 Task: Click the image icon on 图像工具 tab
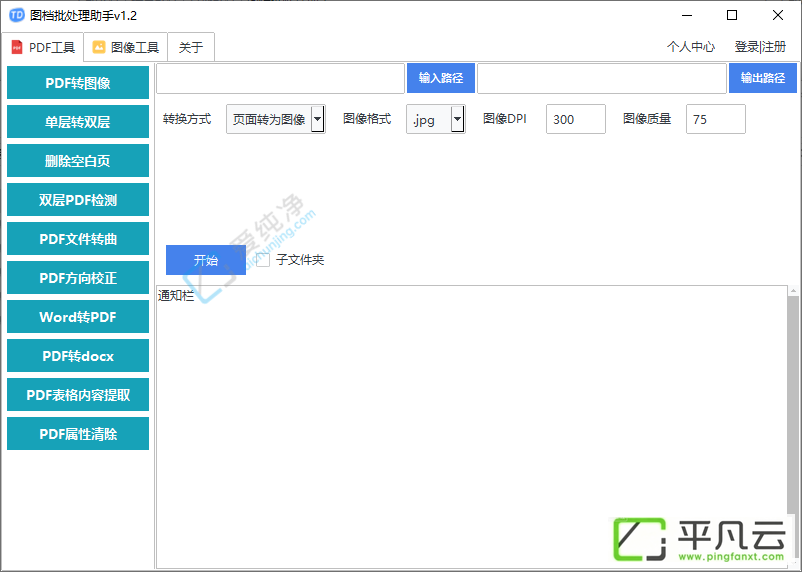pos(99,47)
